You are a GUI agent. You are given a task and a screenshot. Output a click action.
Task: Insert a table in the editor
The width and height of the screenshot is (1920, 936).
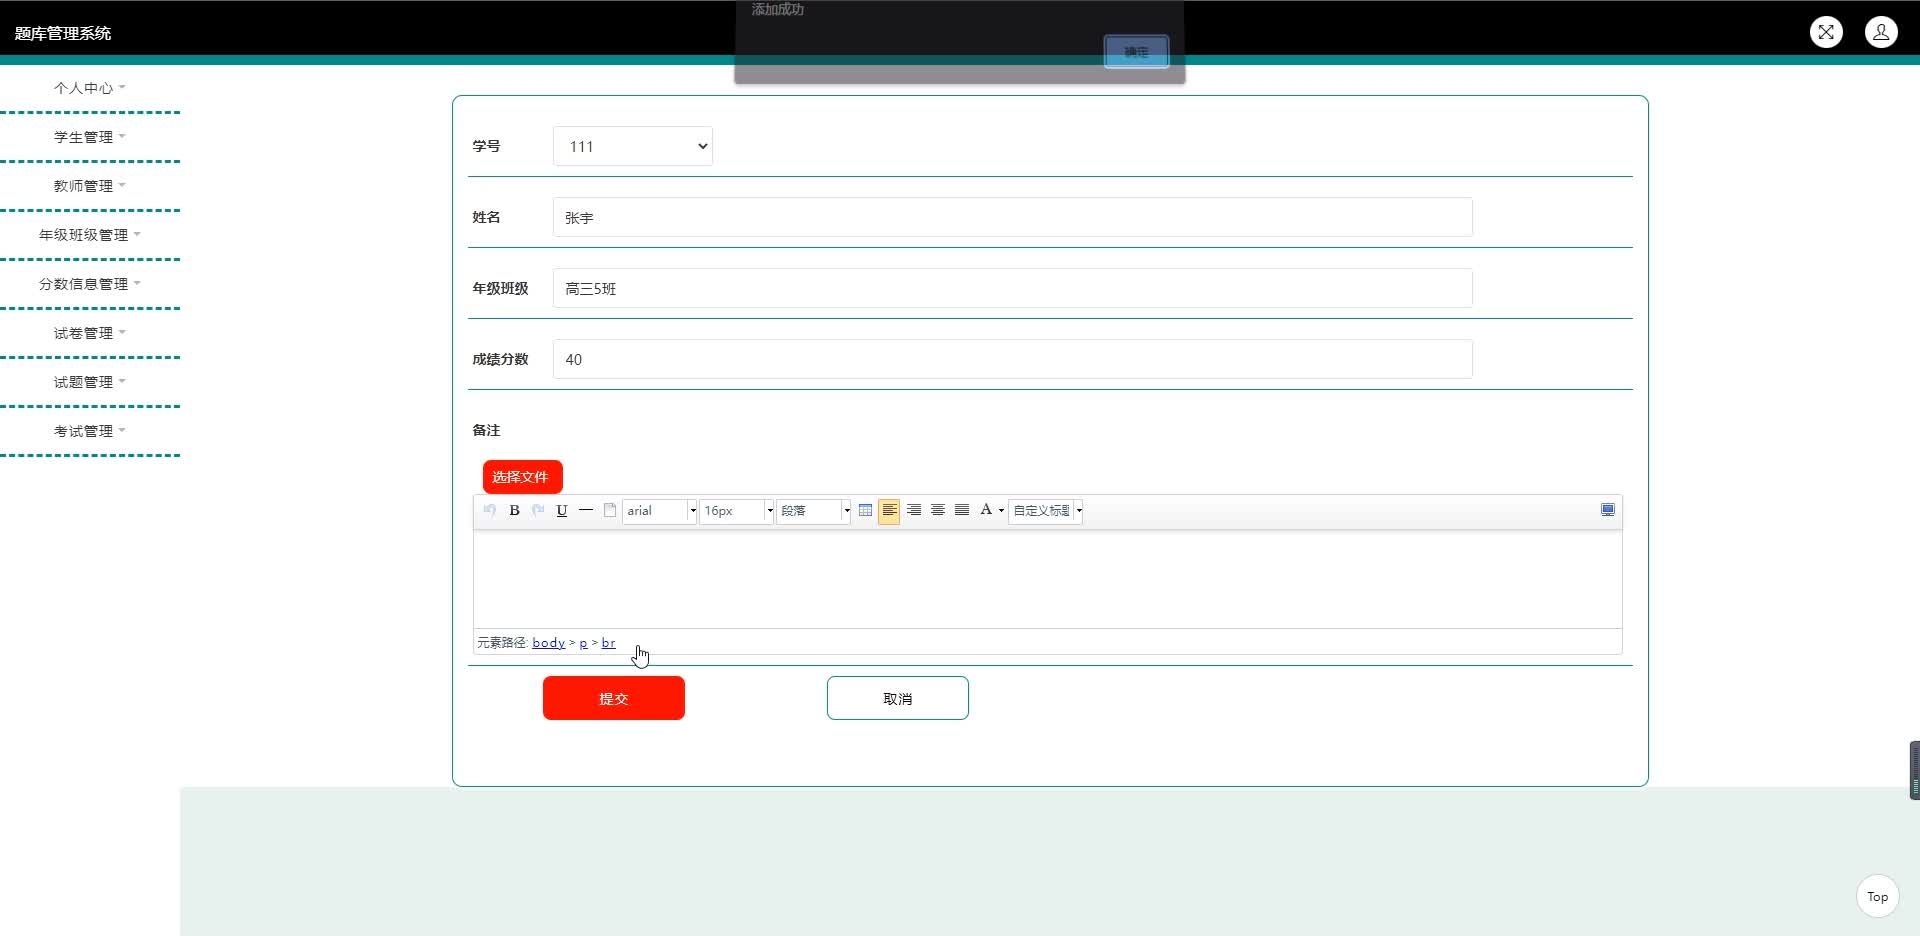pos(865,511)
